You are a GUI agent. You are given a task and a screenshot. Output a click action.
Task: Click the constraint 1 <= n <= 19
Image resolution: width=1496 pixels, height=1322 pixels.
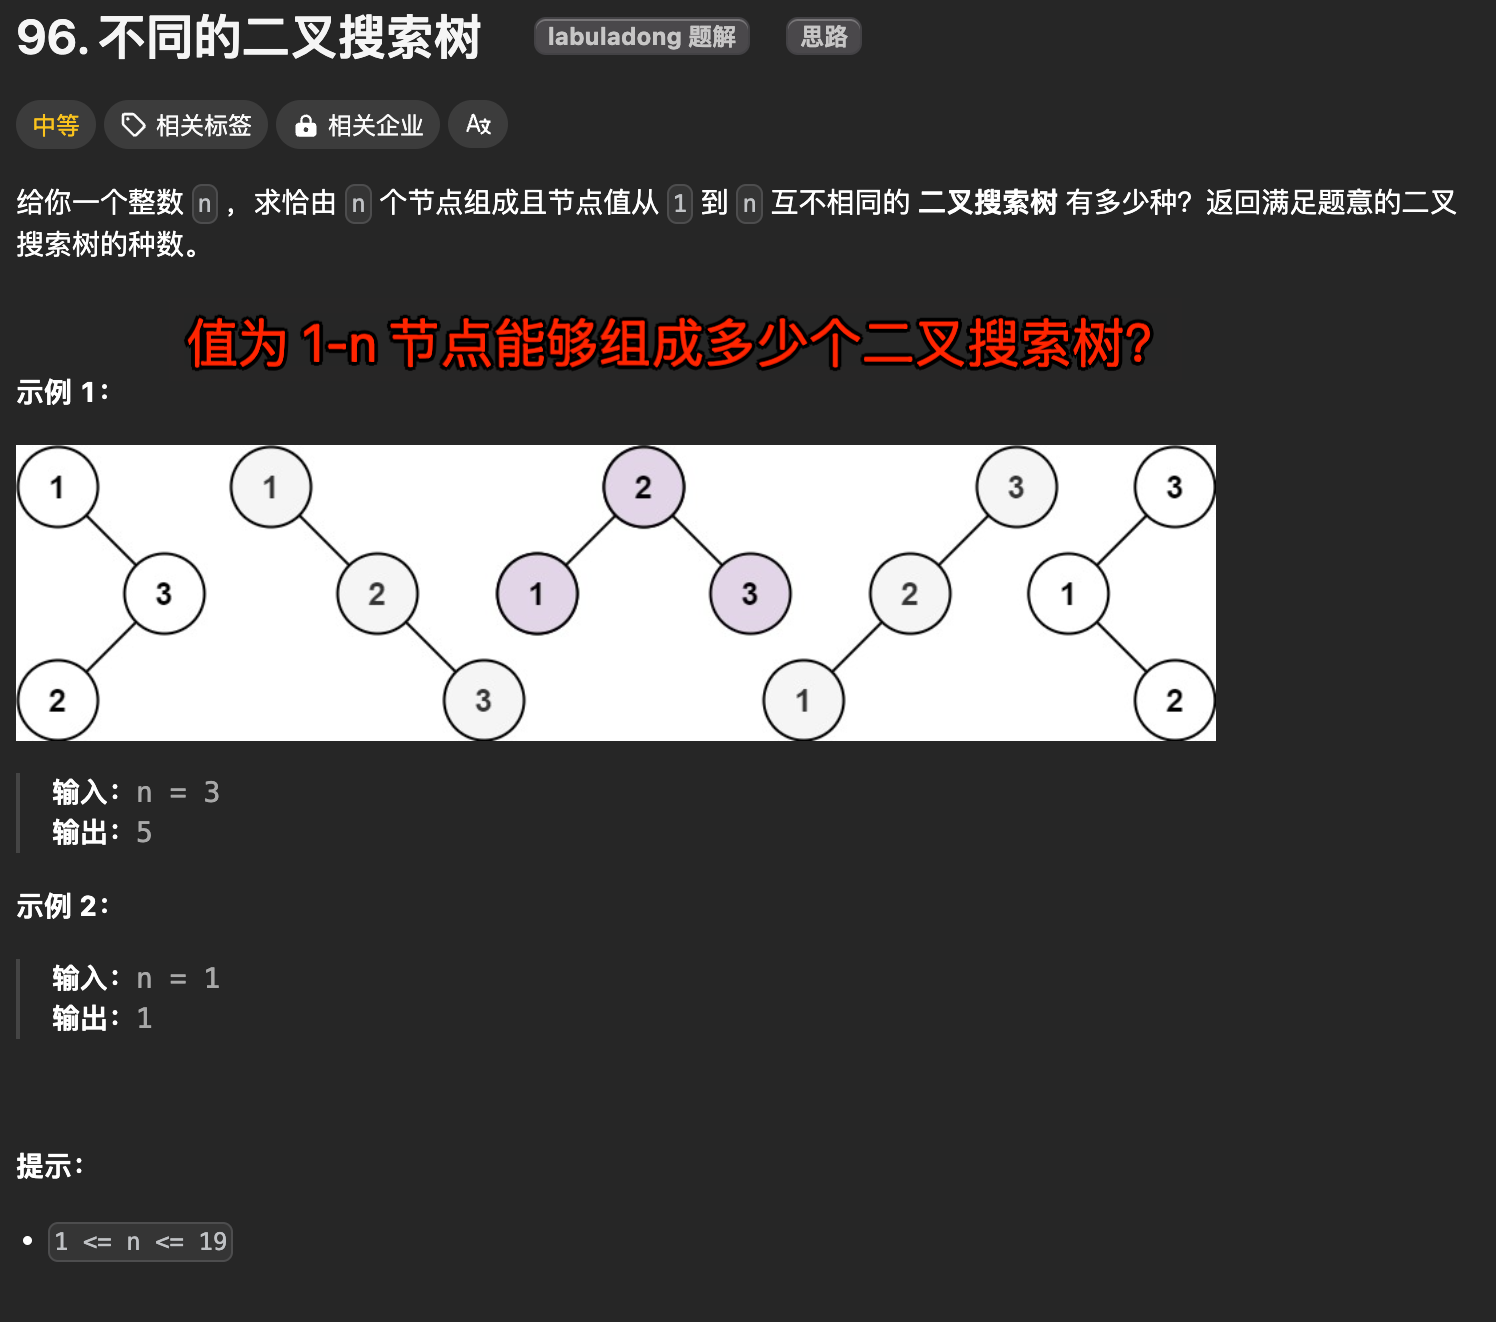click(140, 1242)
